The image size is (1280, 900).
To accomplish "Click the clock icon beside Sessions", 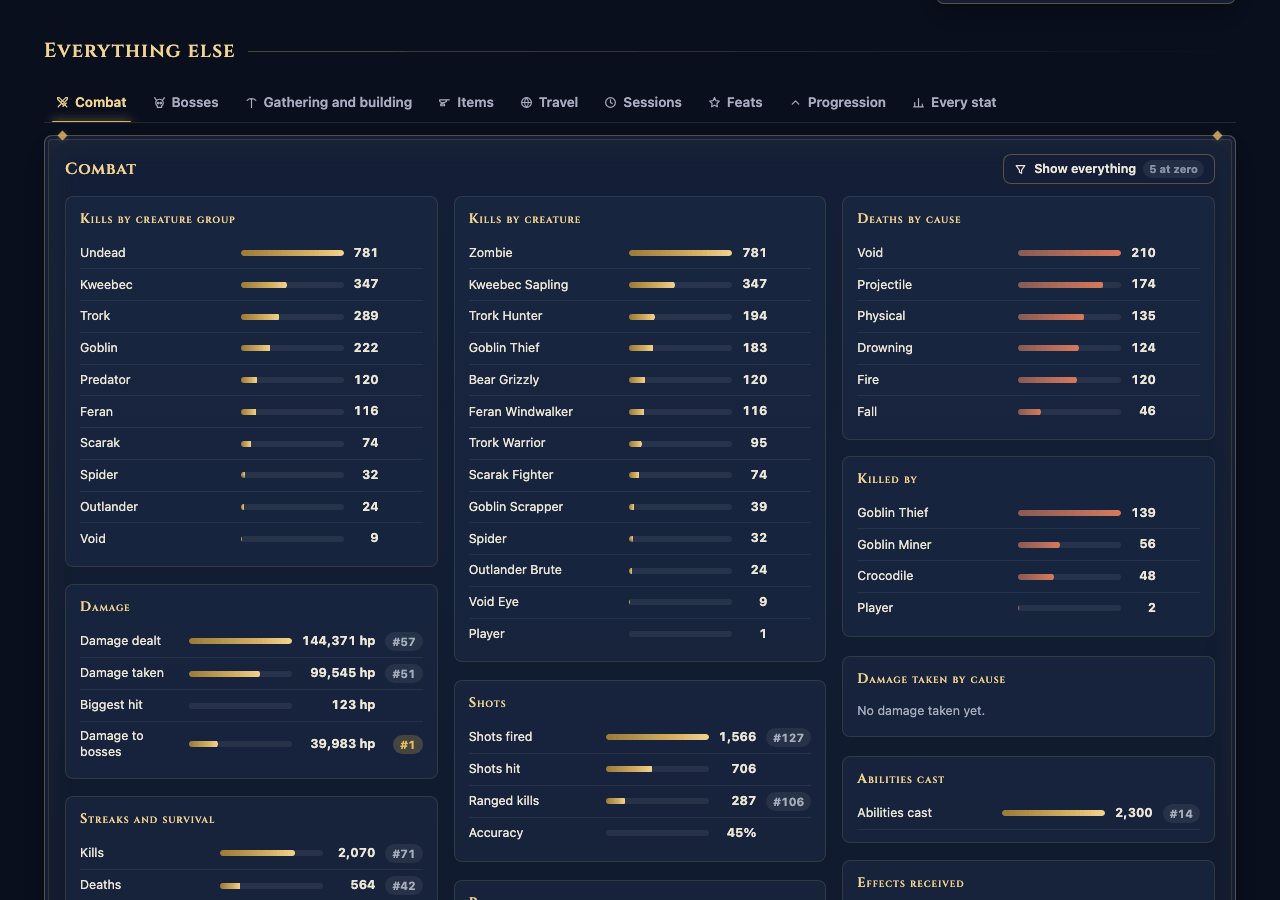I will (x=610, y=102).
